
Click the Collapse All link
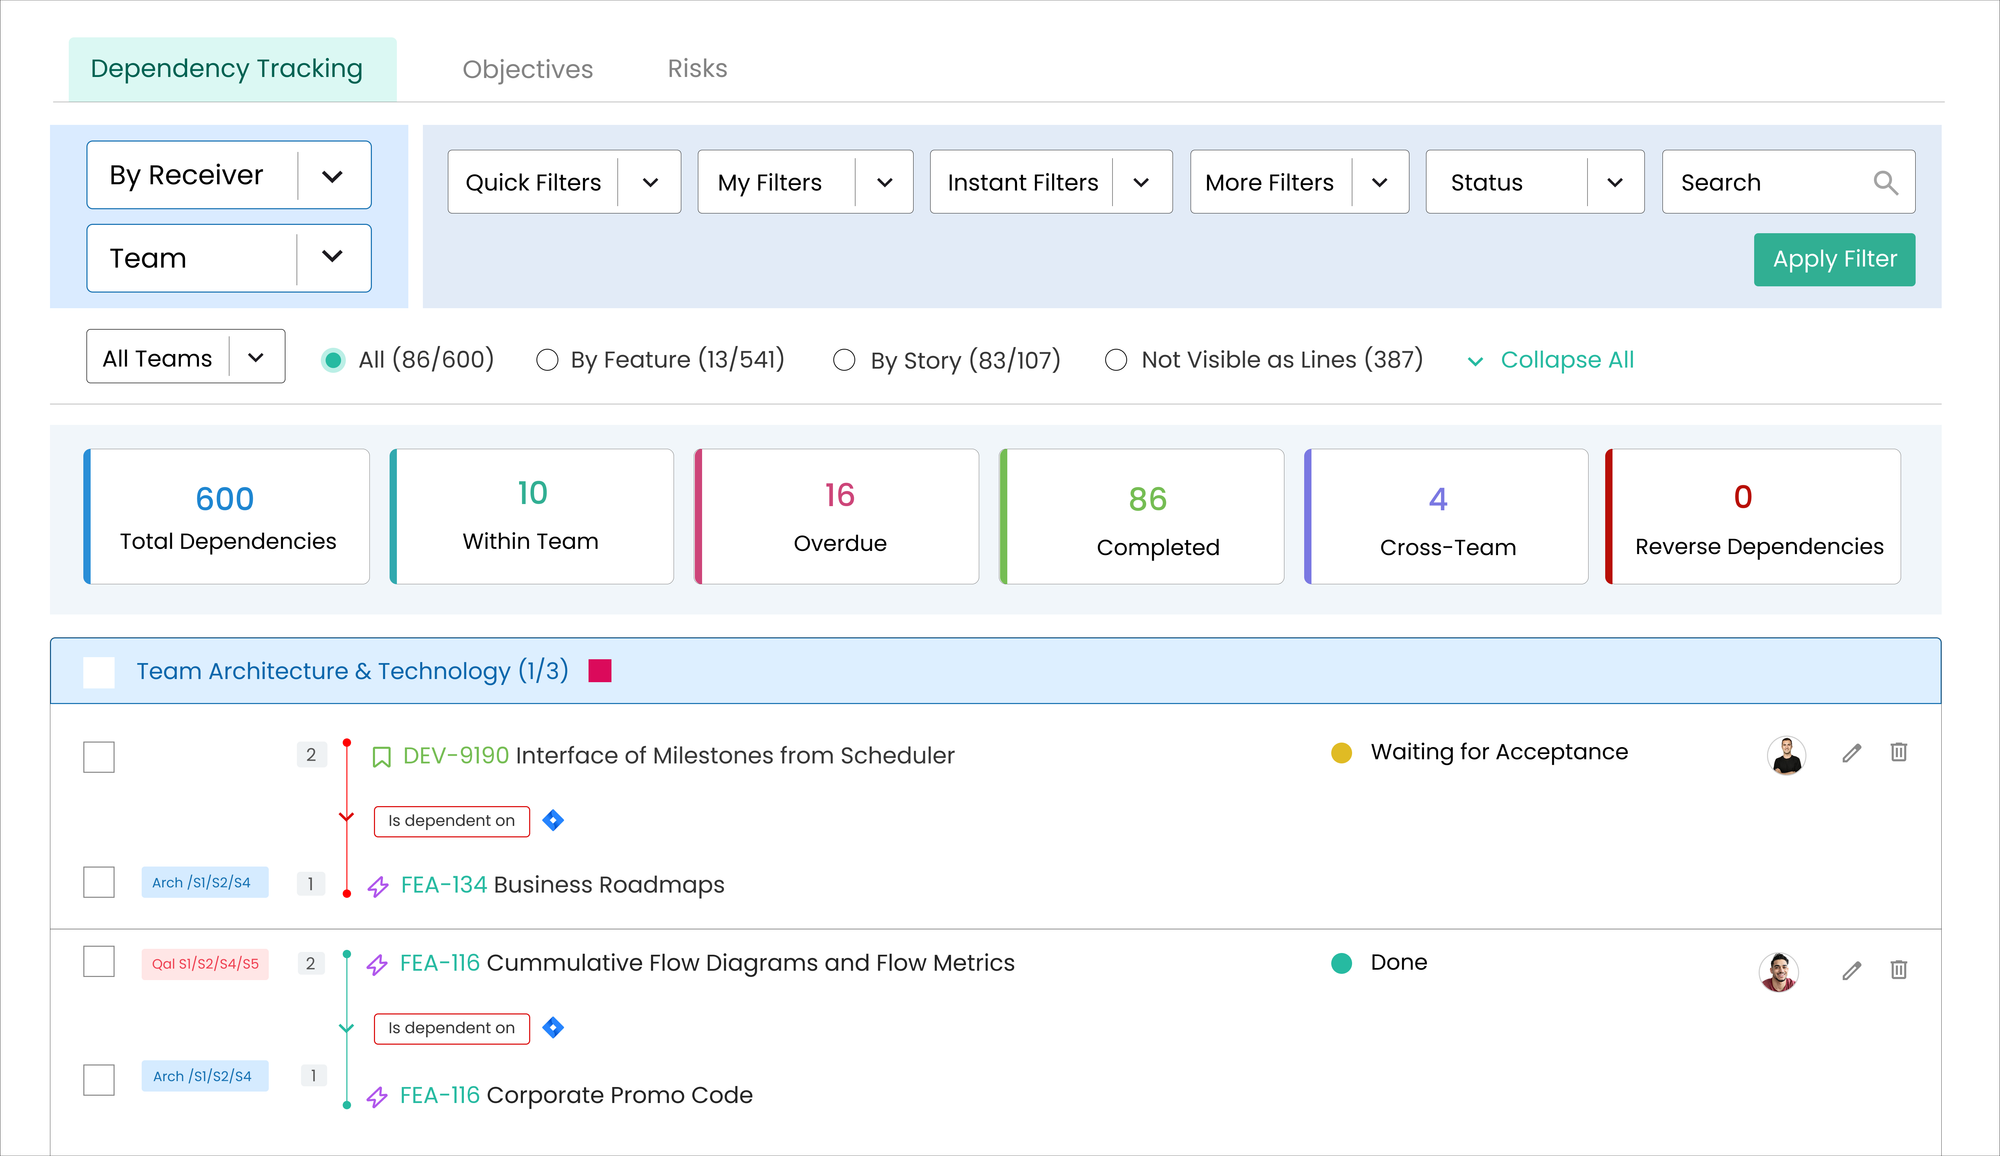(1565, 360)
